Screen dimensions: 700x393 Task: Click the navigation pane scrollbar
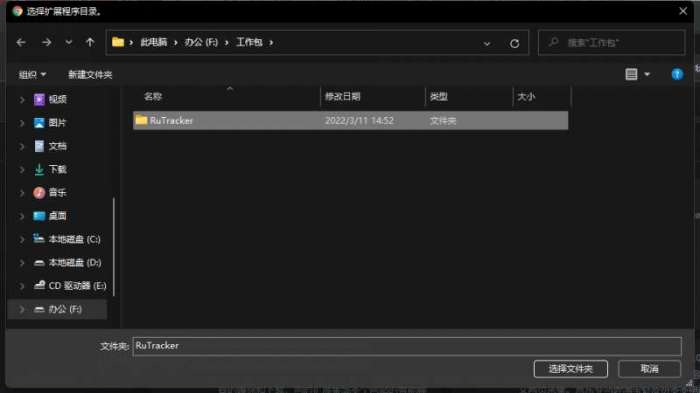point(114,247)
